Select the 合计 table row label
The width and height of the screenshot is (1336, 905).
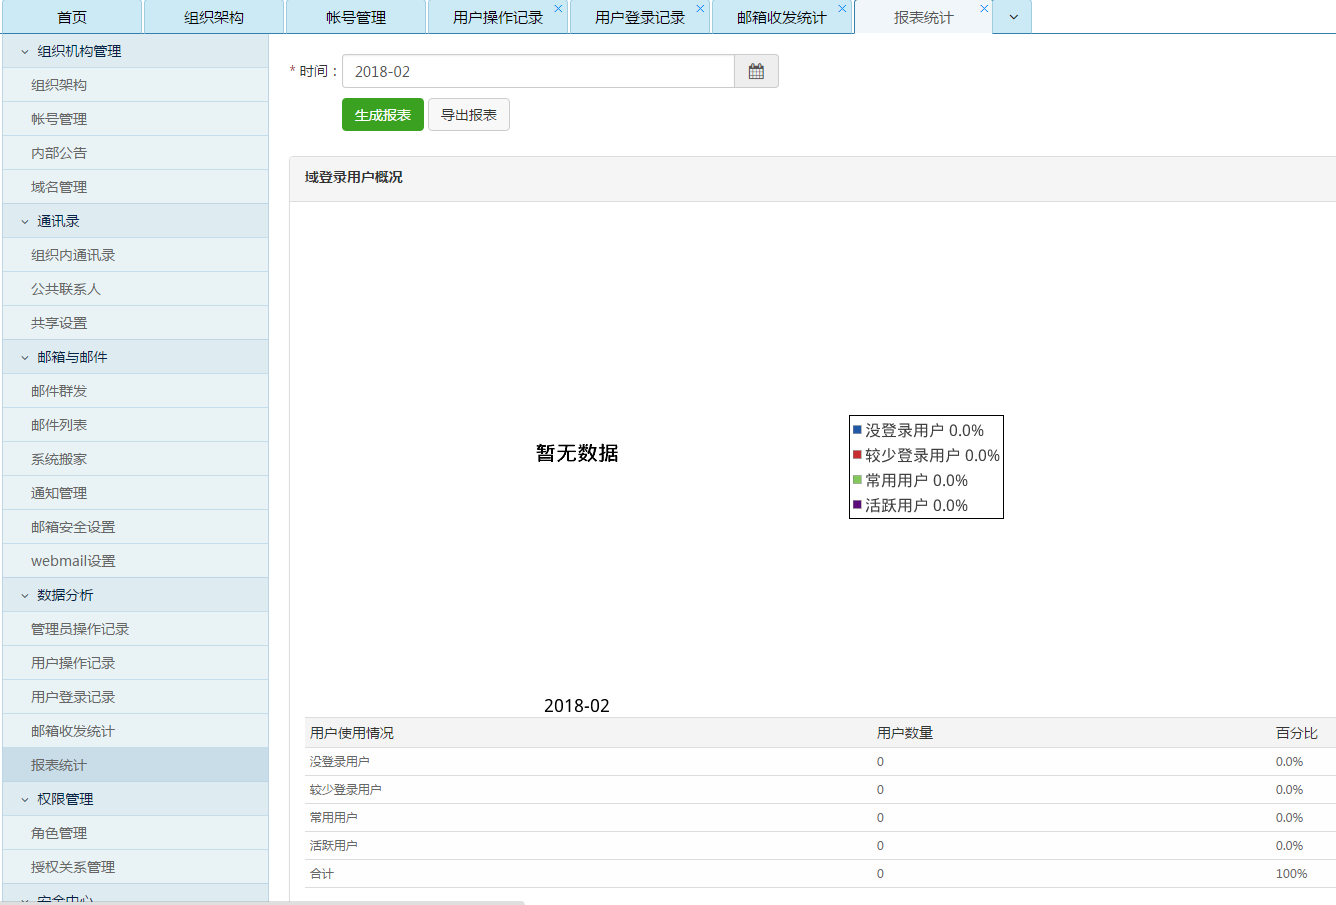322,874
